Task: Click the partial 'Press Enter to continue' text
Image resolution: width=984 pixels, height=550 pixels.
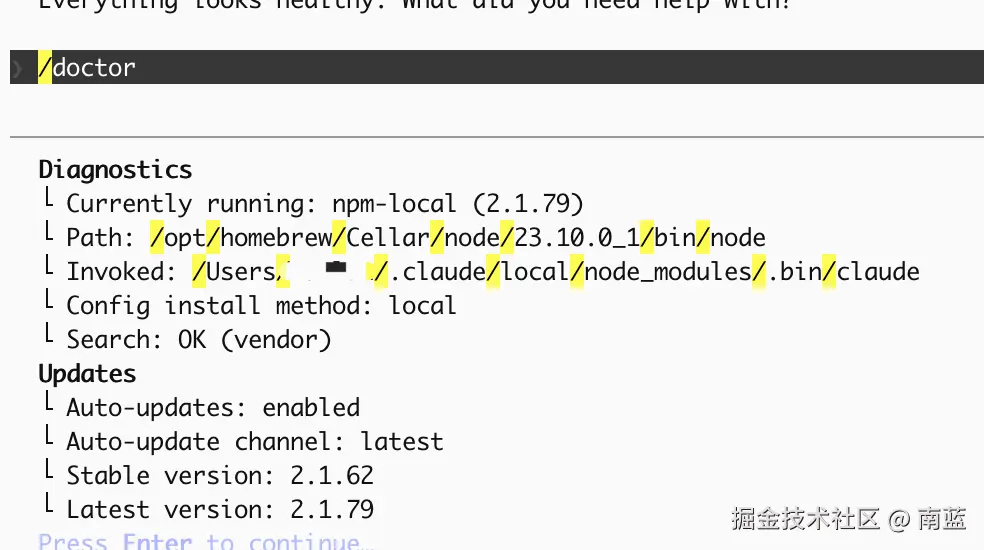Action: click(206, 541)
